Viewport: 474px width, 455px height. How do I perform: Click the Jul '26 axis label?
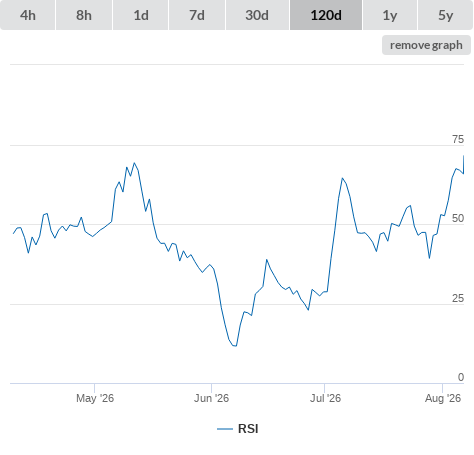[x=325, y=398]
